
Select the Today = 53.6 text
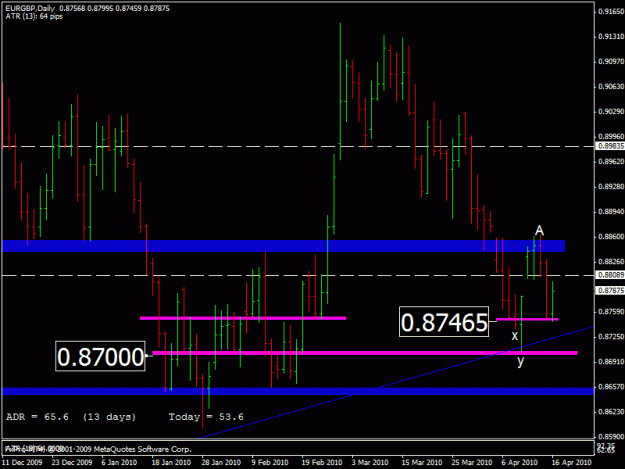206,417
